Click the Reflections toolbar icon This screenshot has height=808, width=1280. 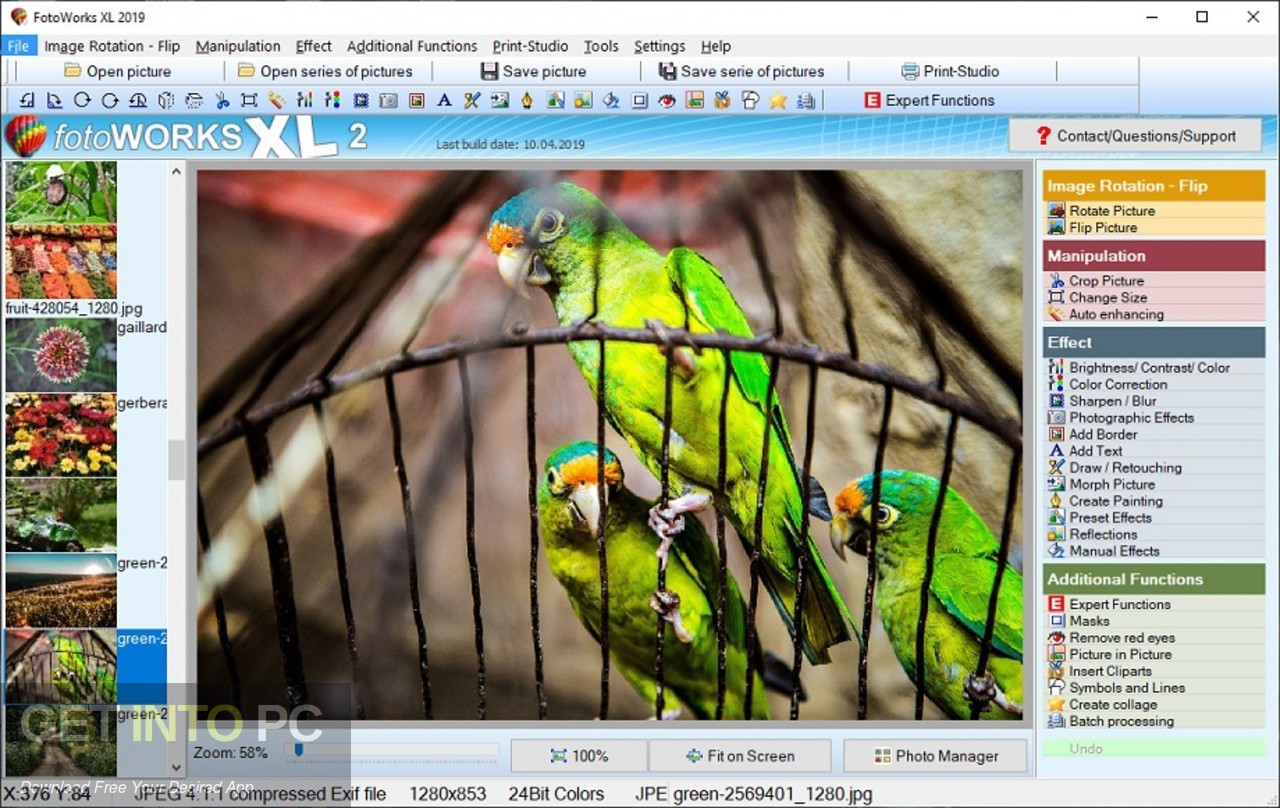point(583,100)
